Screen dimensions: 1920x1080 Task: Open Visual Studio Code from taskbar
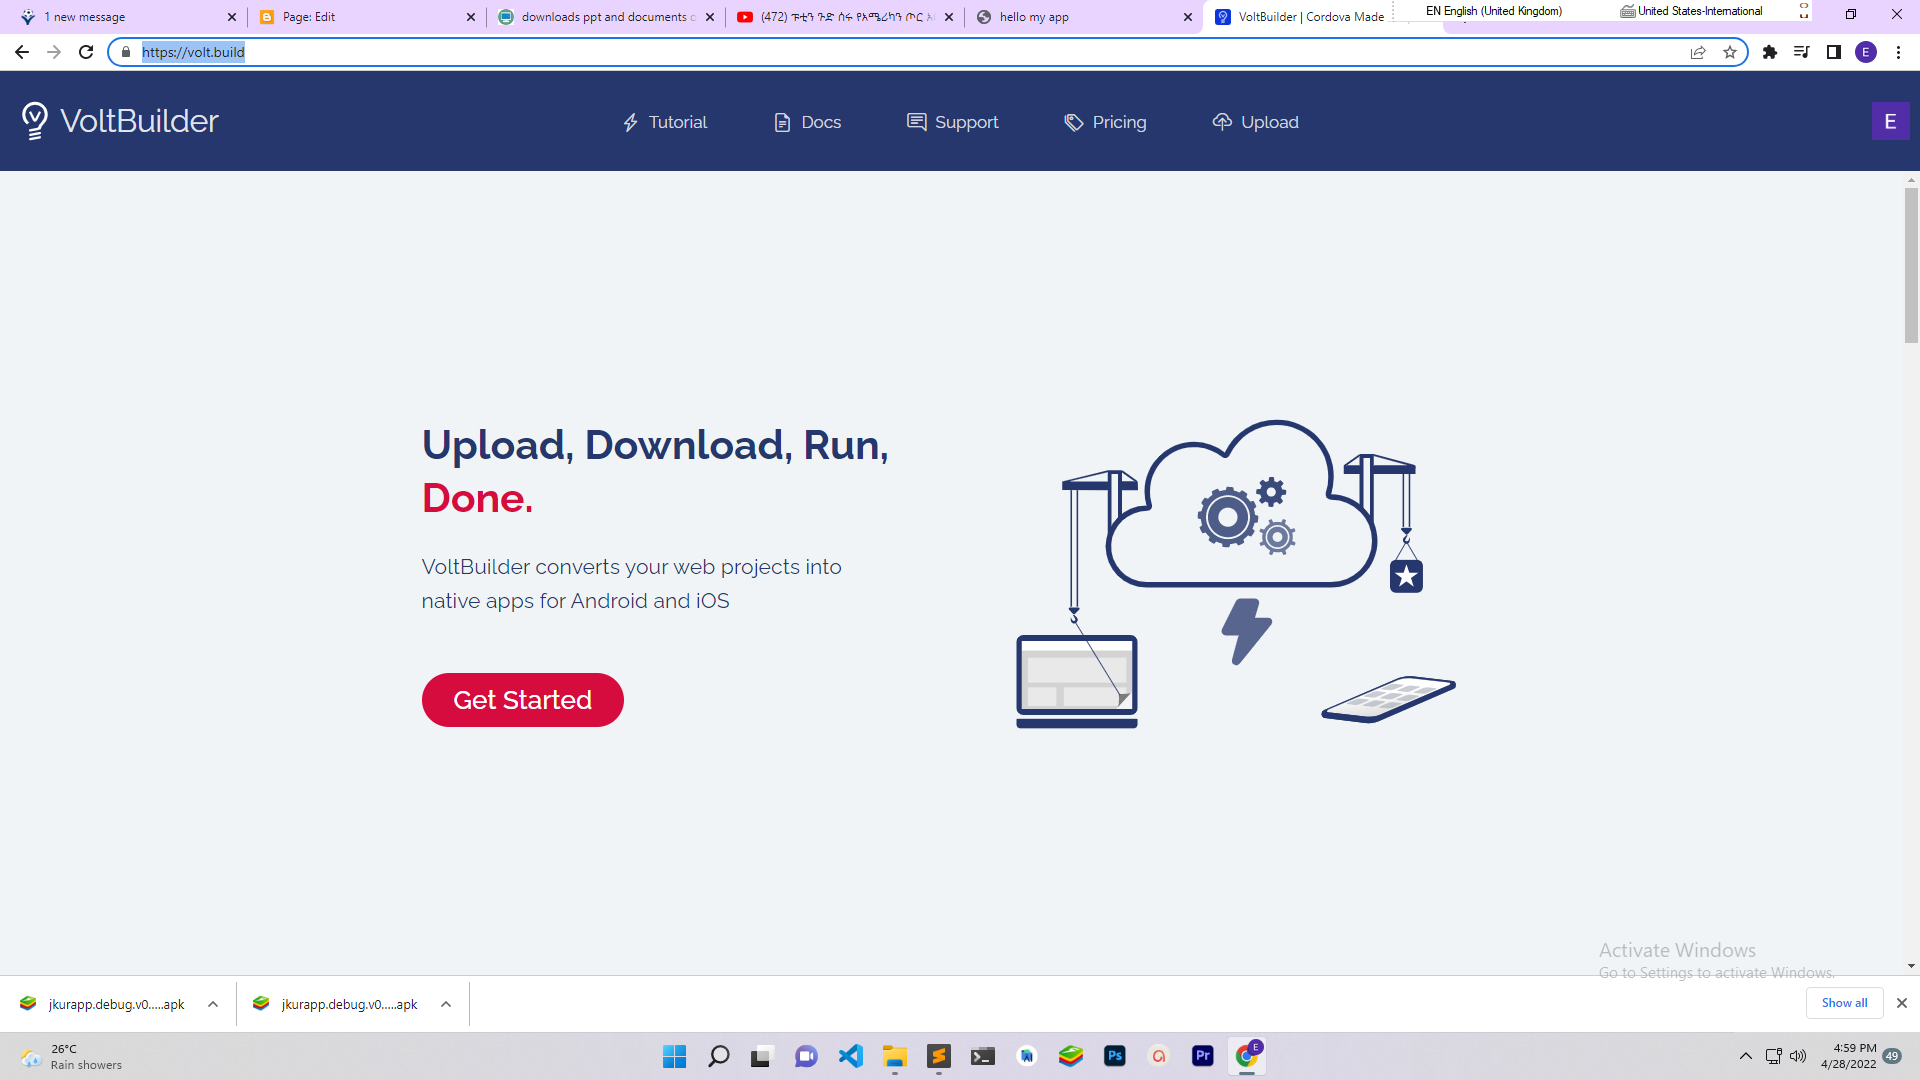pyautogui.click(x=851, y=1056)
